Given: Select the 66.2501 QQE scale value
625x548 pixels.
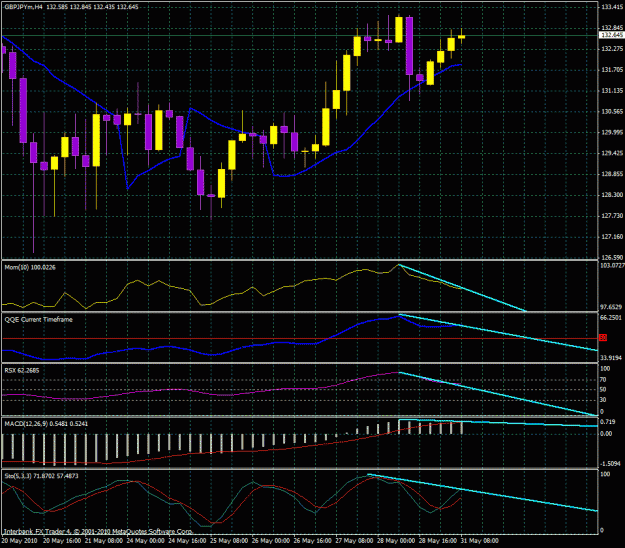Looking at the screenshot, I should click(611, 318).
